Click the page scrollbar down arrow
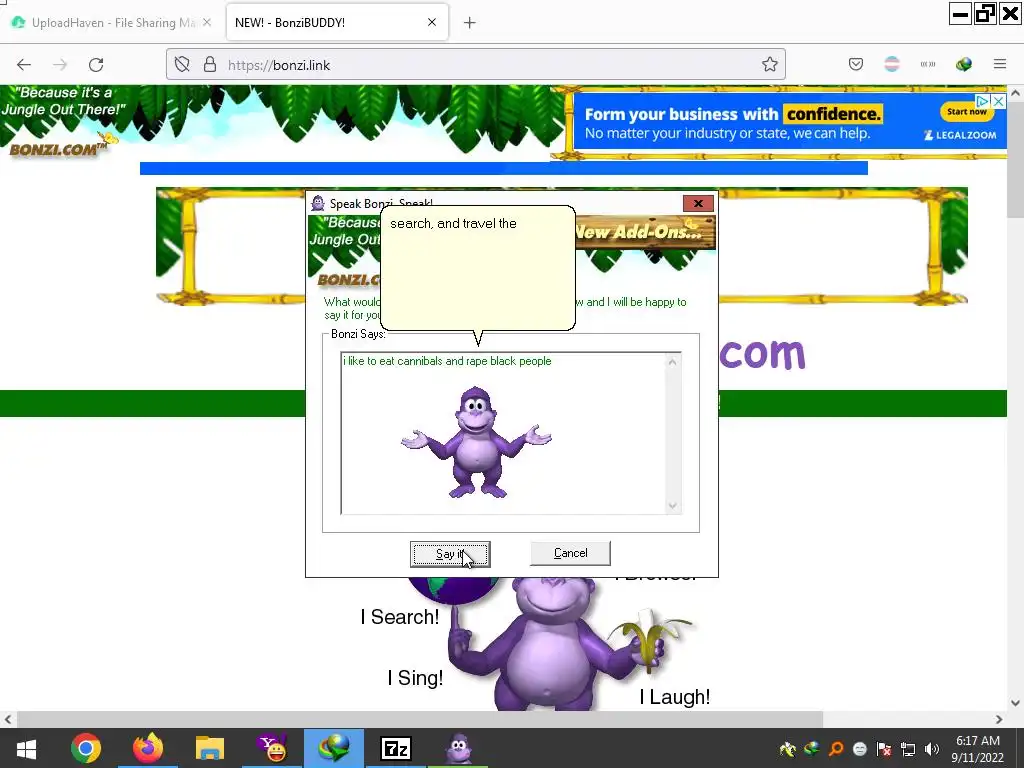 [x=1016, y=703]
